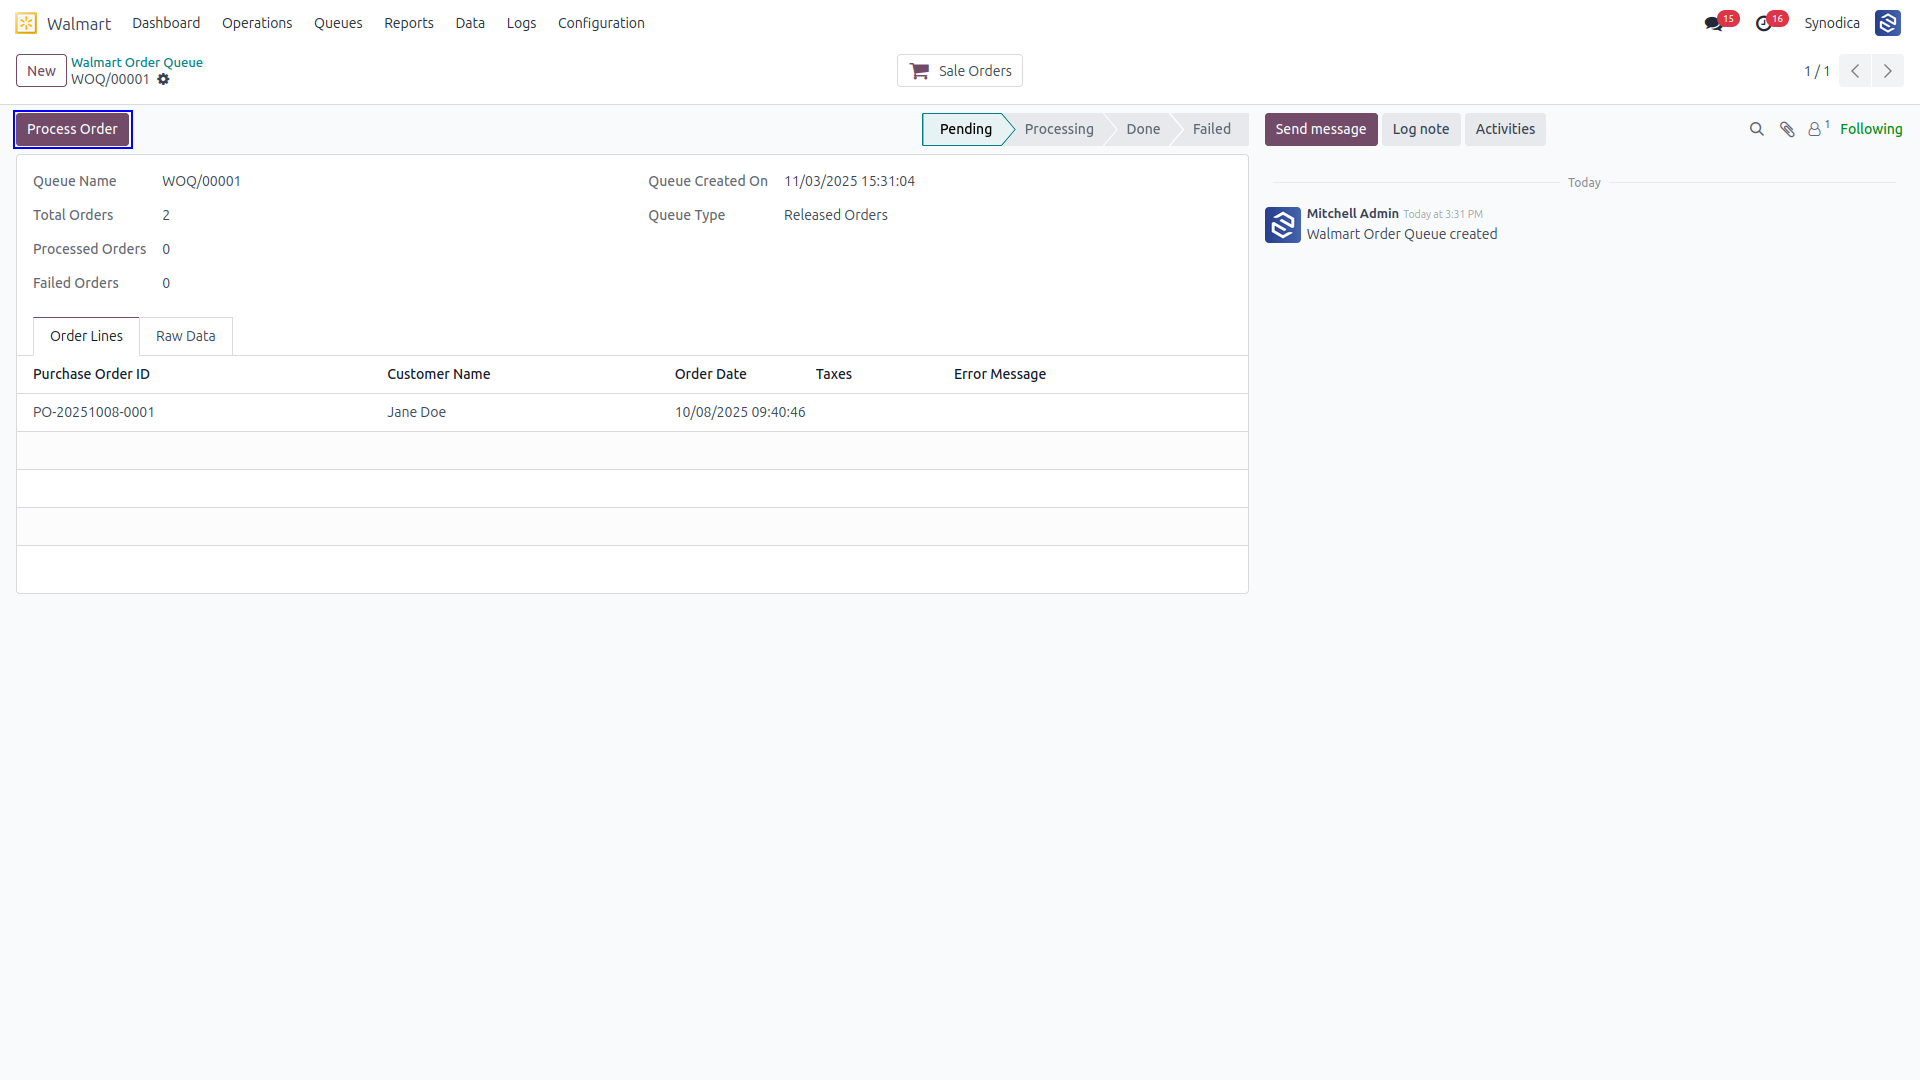1920x1080 pixels.
Task: Open the Reports menu
Action: (x=409, y=23)
